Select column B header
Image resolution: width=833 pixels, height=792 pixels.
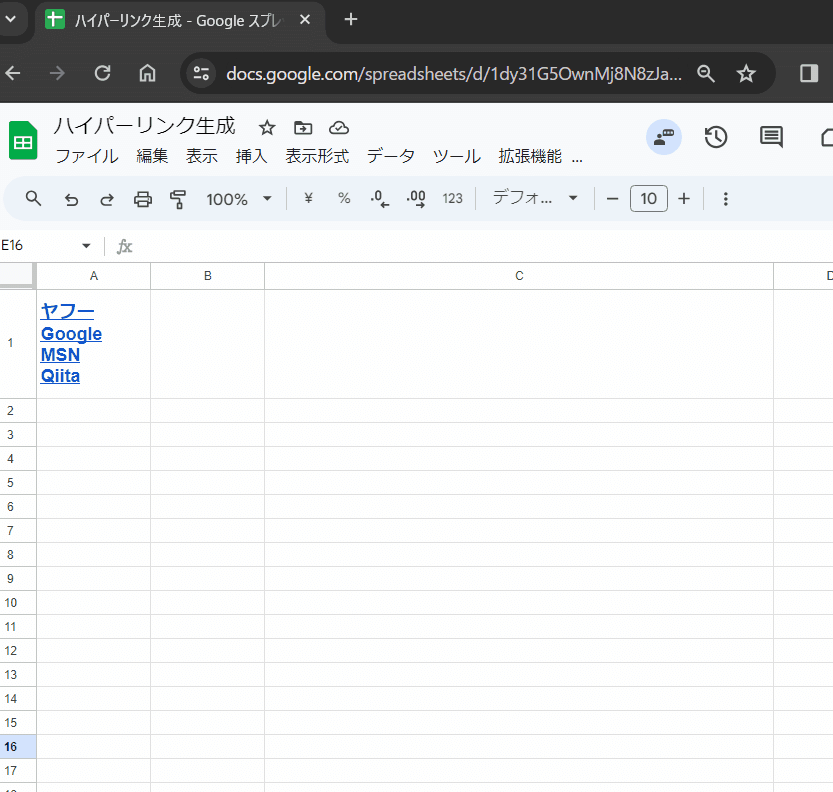point(208,276)
